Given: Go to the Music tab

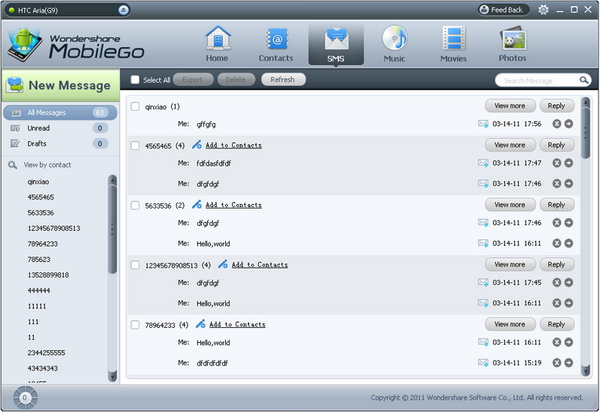Looking at the screenshot, I should 395,44.
